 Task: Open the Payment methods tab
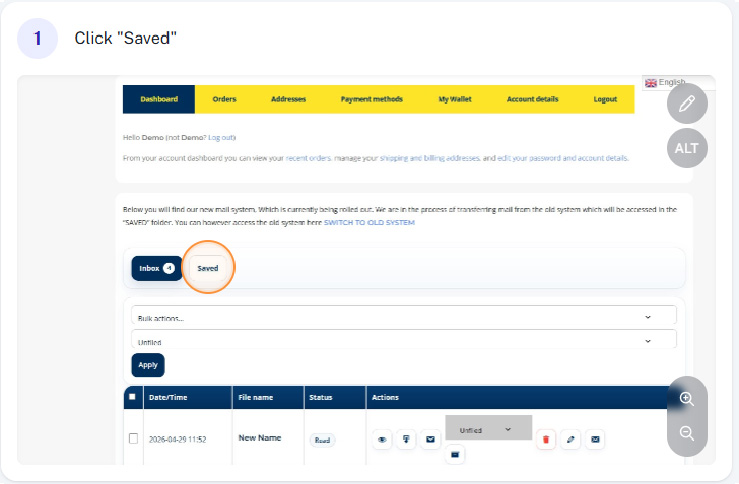[x=371, y=99]
